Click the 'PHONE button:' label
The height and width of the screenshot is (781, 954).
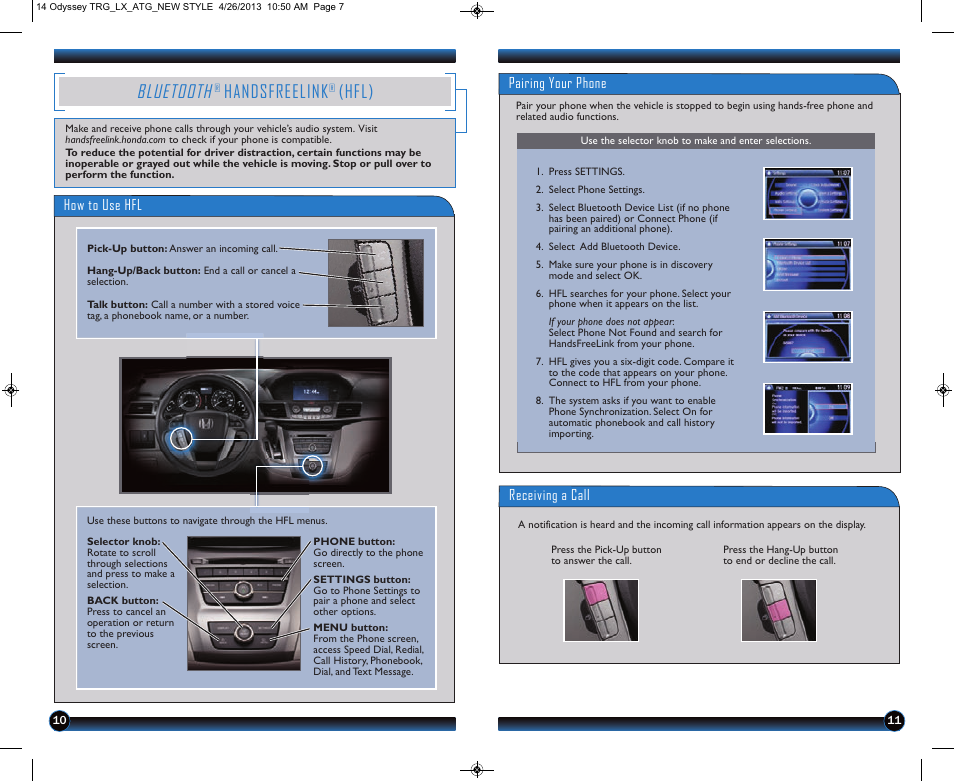click(x=354, y=541)
